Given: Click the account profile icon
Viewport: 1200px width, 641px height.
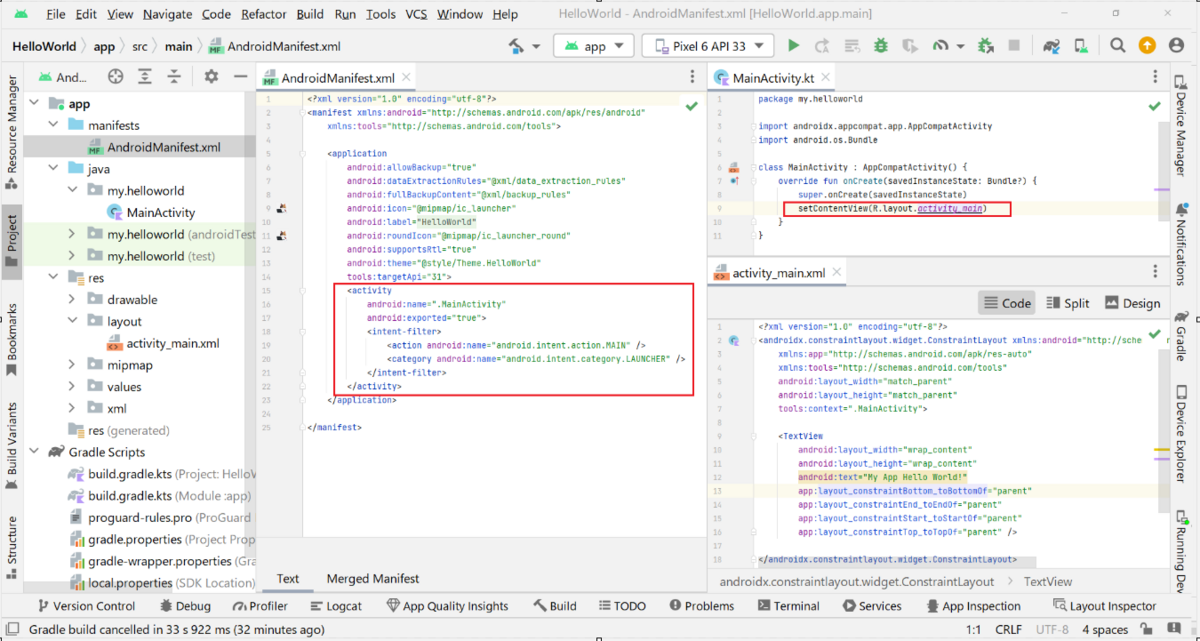Looking at the screenshot, I should click(1176, 46).
